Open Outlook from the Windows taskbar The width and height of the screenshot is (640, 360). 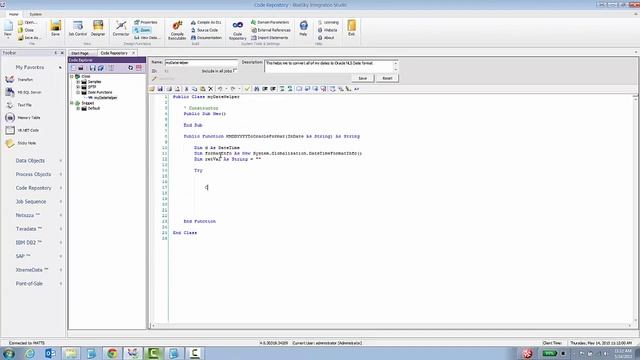pyautogui.click(x=50, y=353)
